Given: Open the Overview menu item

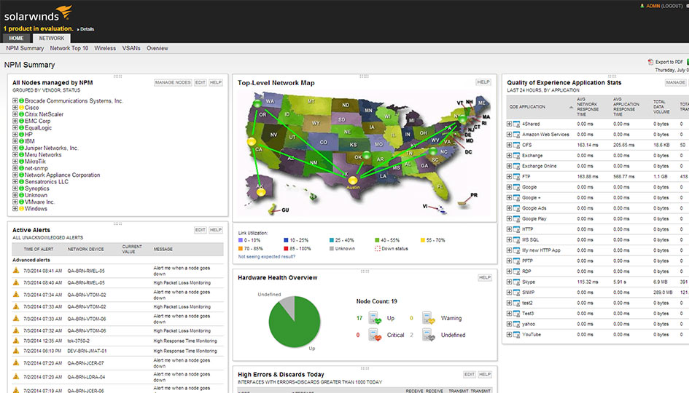Looking at the screenshot, I should click(x=157, y=48).
